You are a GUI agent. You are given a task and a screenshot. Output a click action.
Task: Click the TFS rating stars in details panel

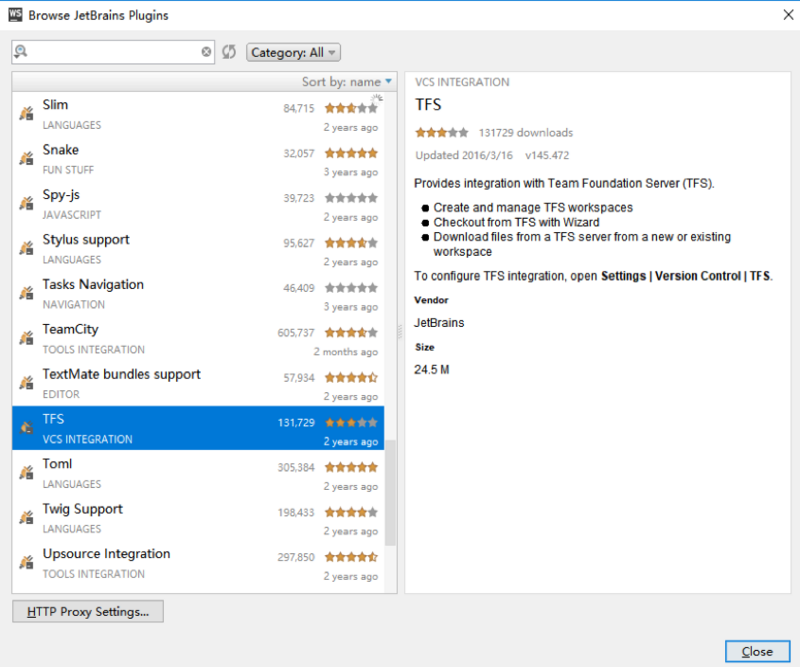(441, 133)
